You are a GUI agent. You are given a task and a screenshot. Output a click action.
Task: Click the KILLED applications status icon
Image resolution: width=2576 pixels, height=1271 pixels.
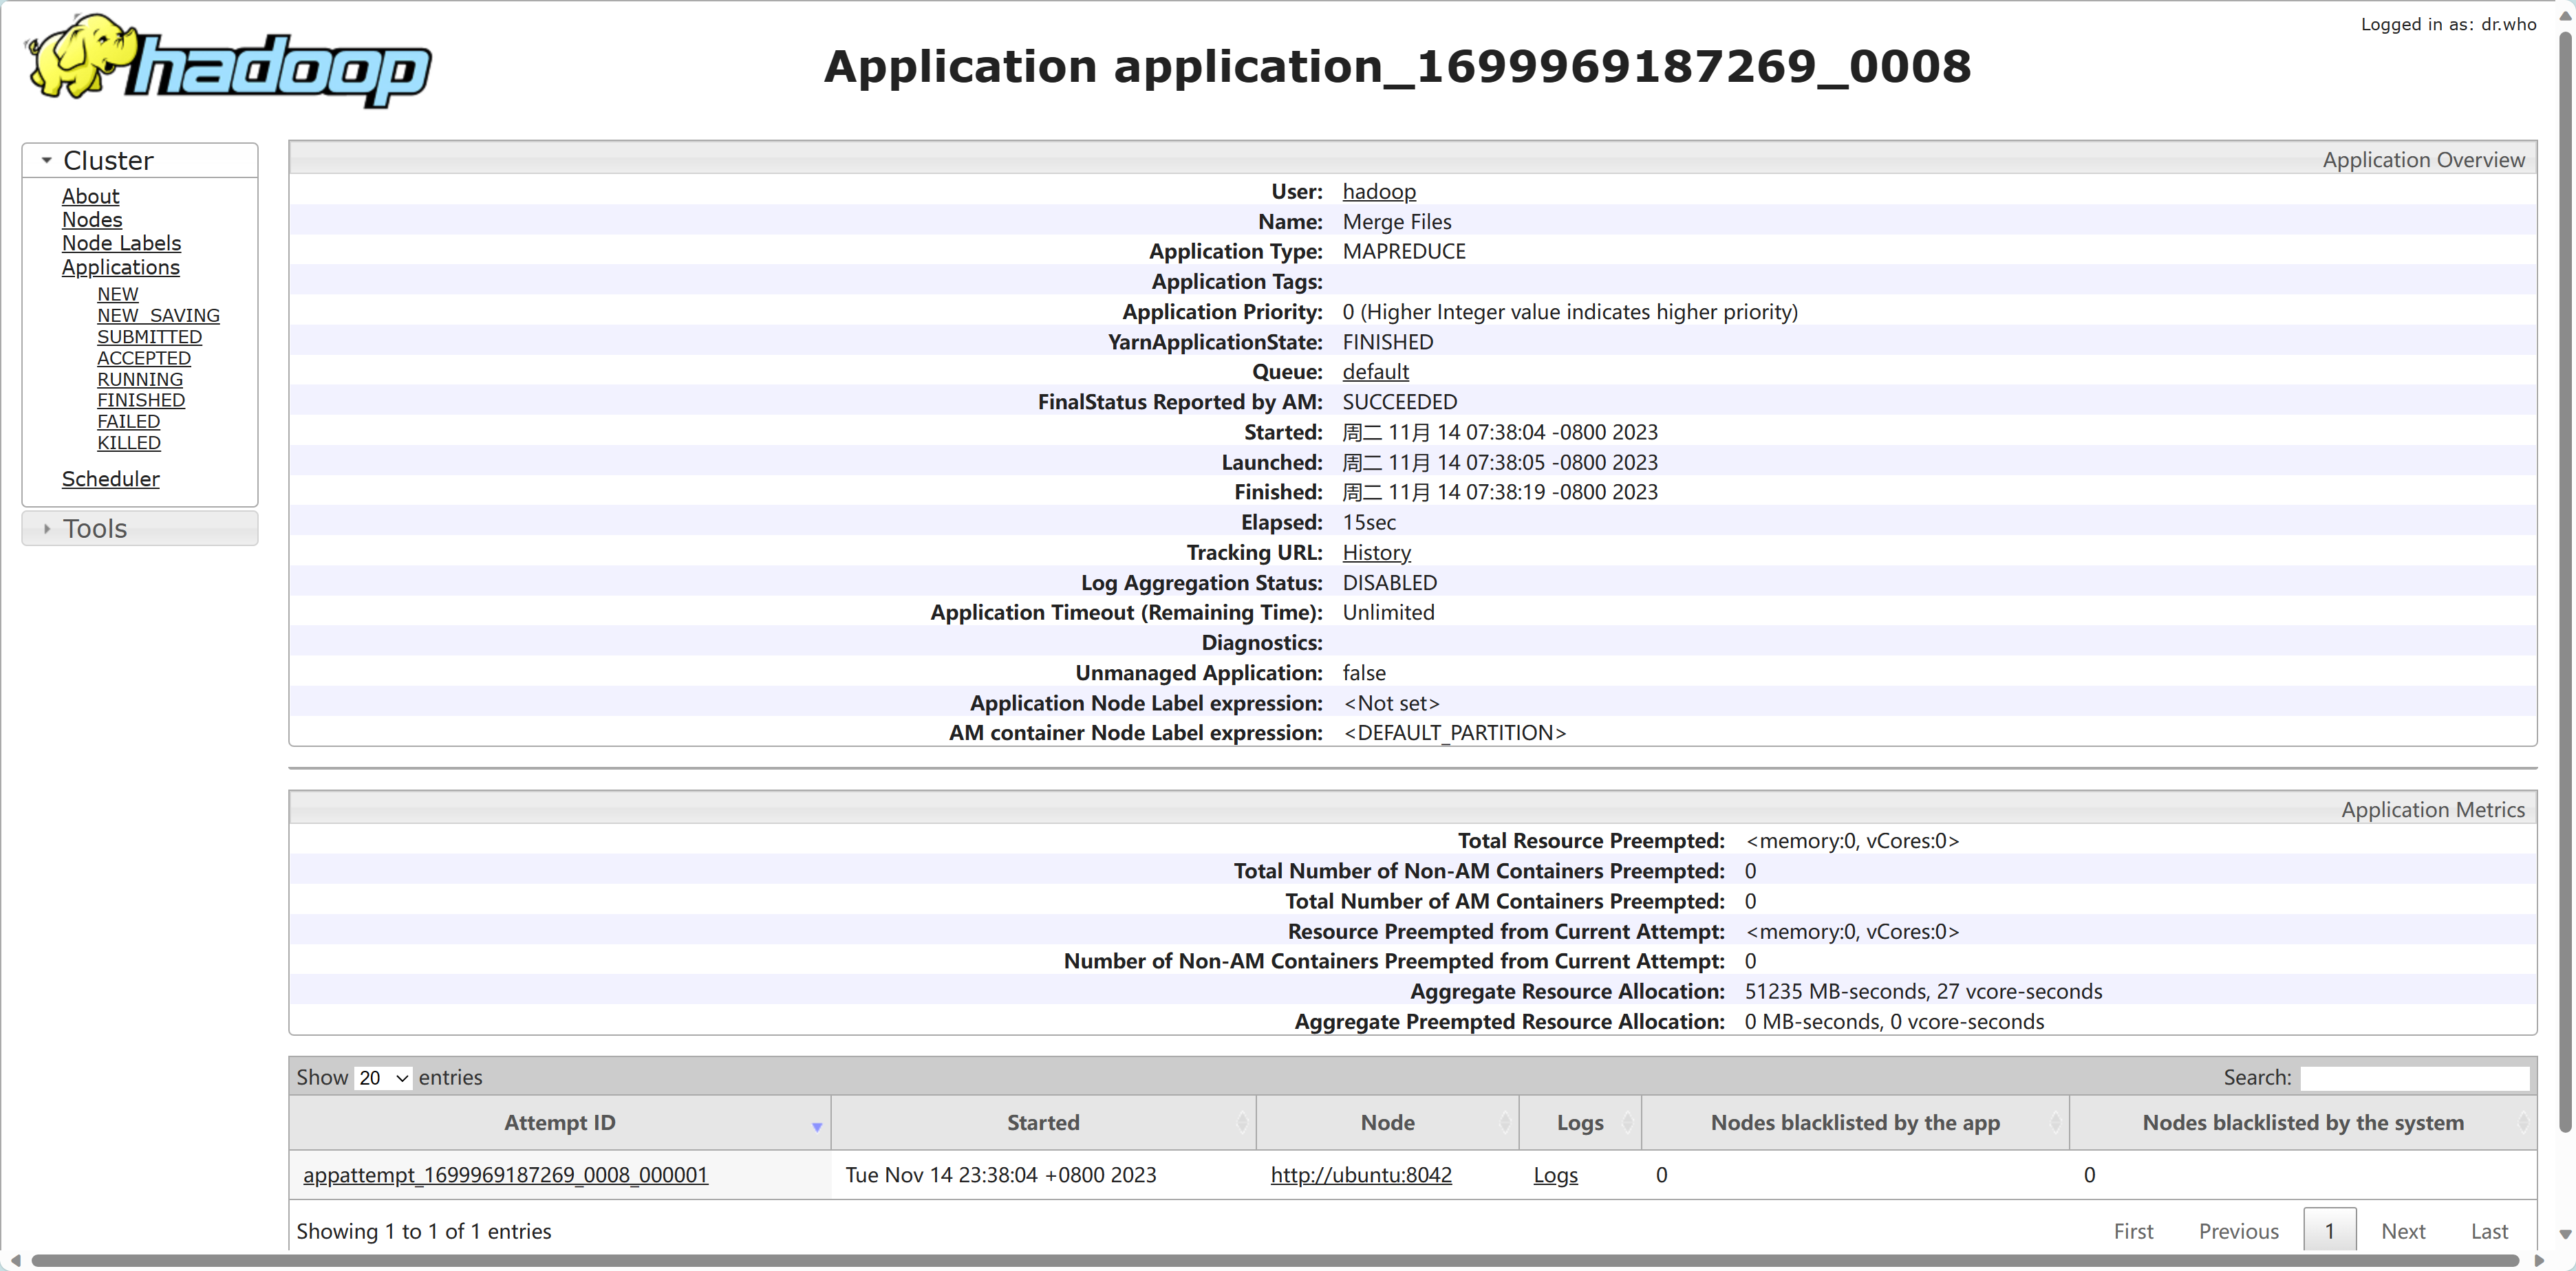[x=127, y=442]
